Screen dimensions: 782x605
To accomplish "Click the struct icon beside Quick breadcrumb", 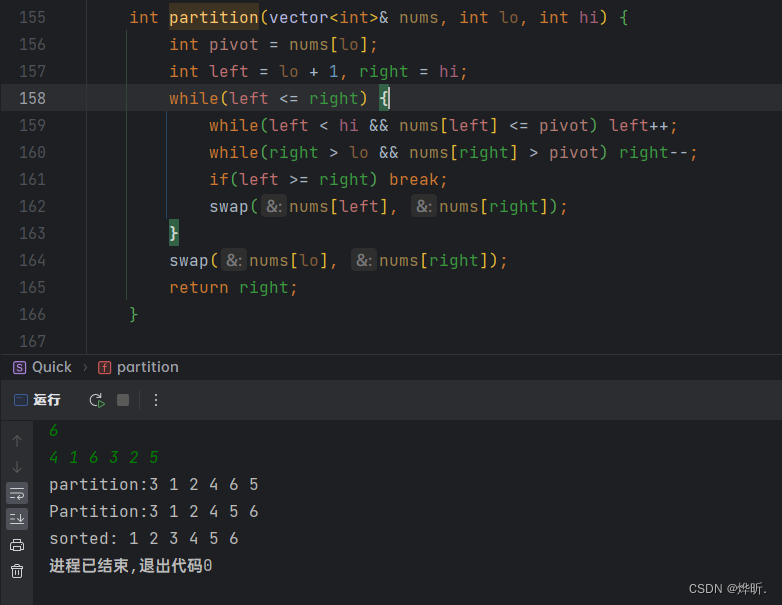I will point(19,368).
